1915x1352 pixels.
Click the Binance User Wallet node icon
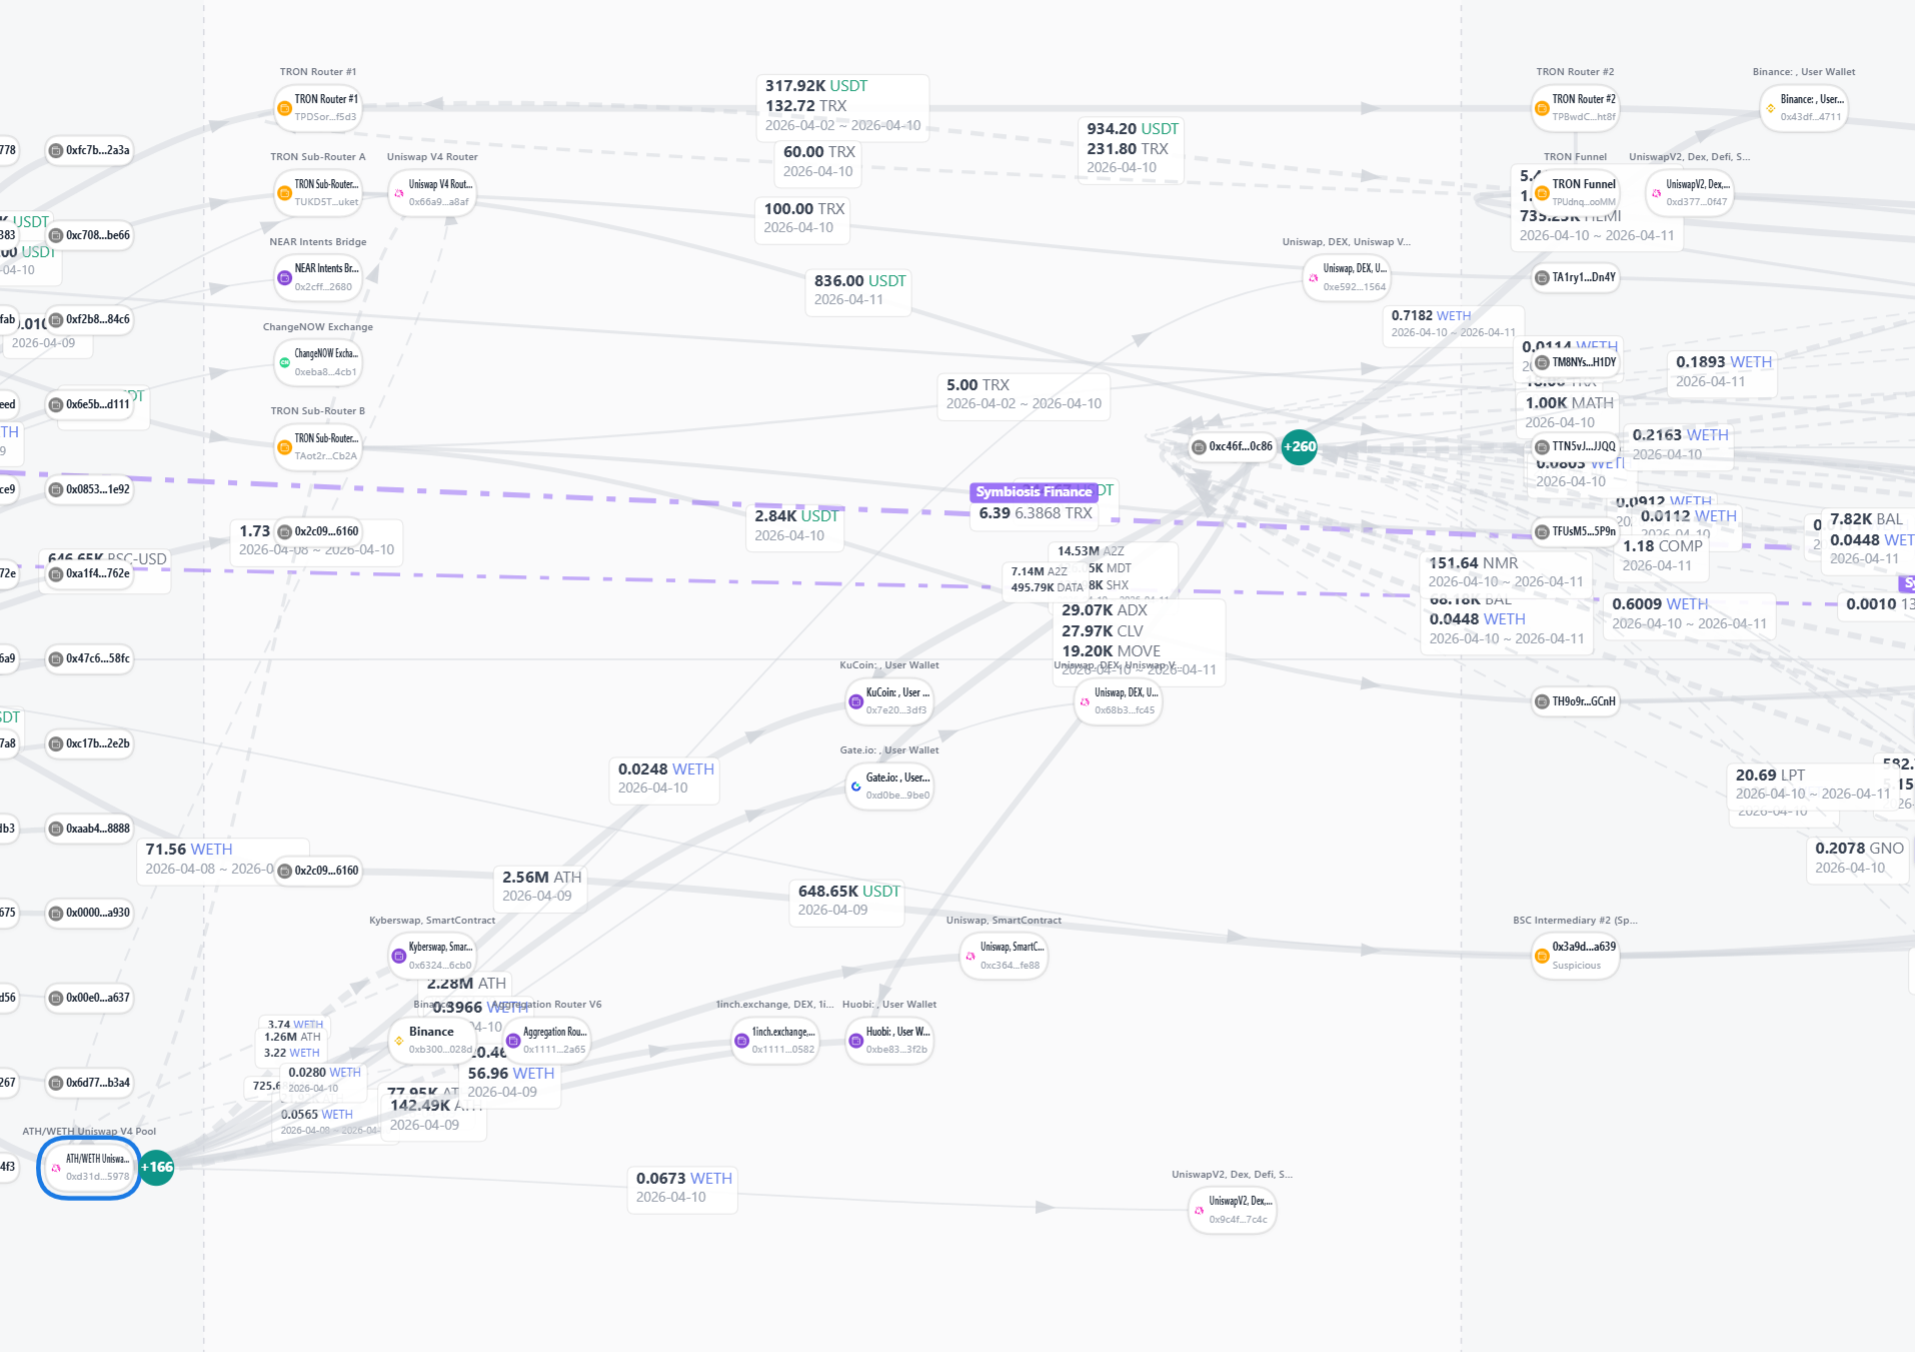[1770, 108]
